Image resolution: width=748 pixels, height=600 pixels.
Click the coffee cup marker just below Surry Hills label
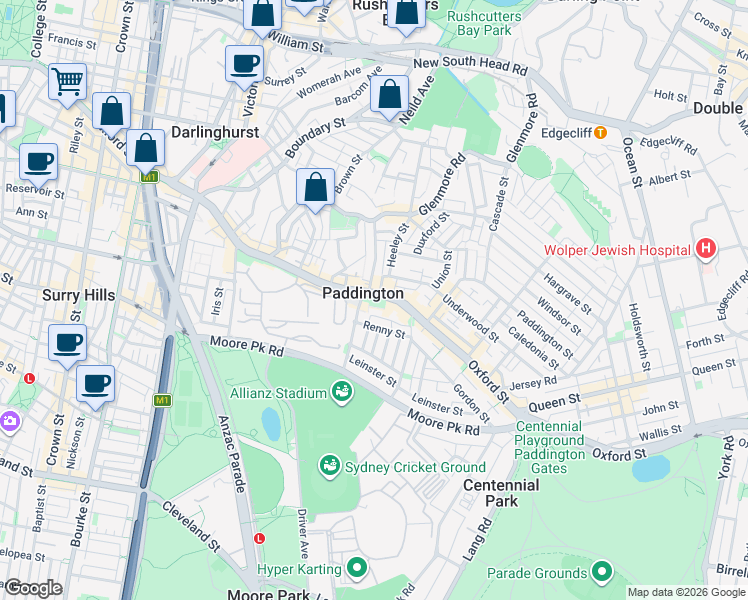tap(67, 344)
